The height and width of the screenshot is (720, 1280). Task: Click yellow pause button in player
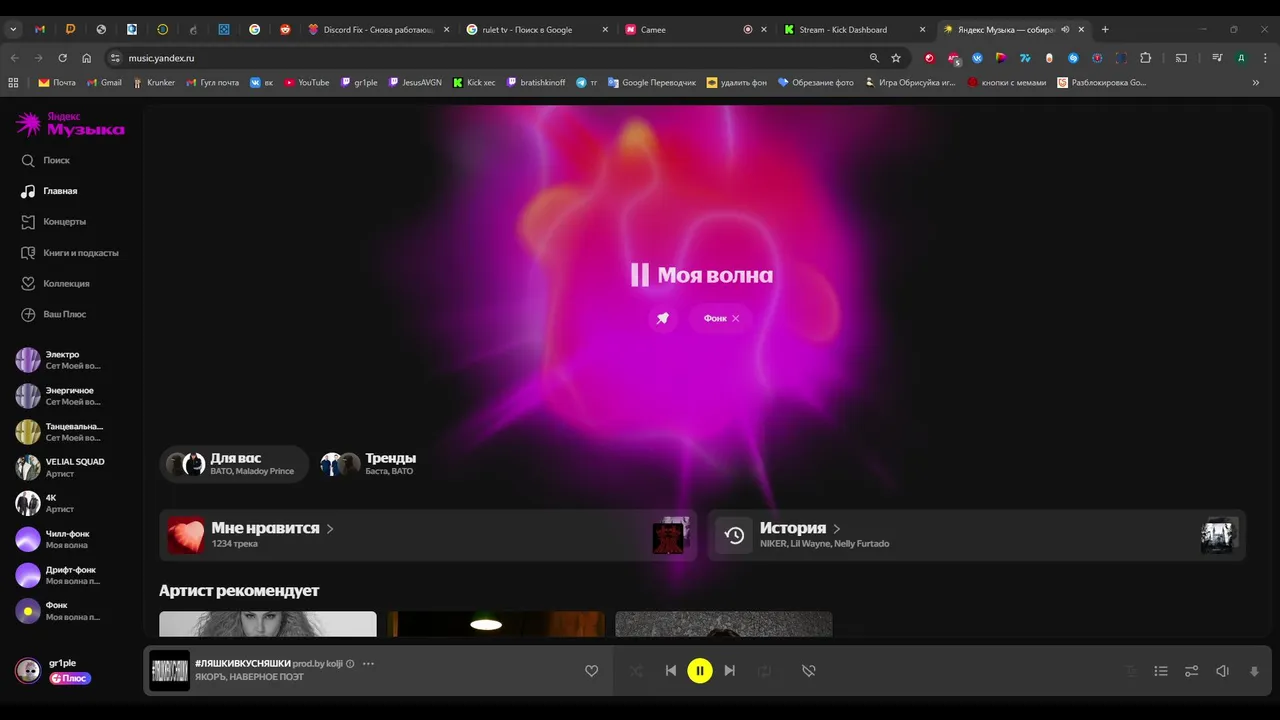[x=700, y=671]
